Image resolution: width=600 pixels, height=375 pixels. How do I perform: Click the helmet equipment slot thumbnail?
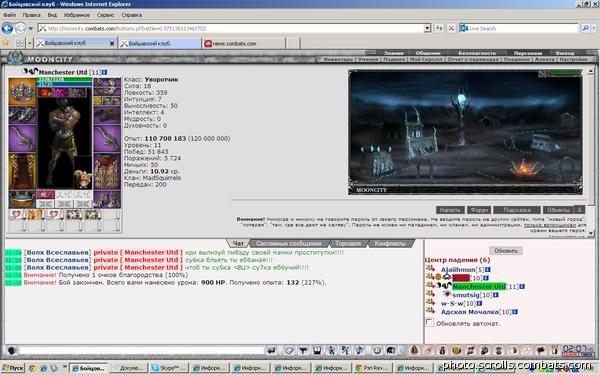pos(22,91)
